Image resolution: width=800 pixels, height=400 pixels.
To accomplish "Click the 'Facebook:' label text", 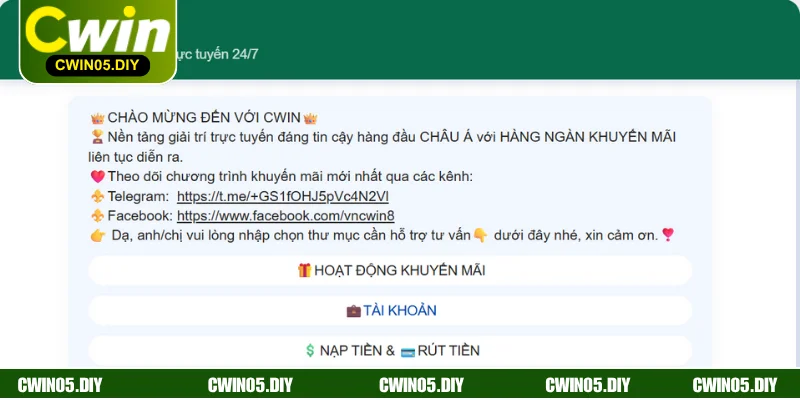I will (x=140, y=216).
